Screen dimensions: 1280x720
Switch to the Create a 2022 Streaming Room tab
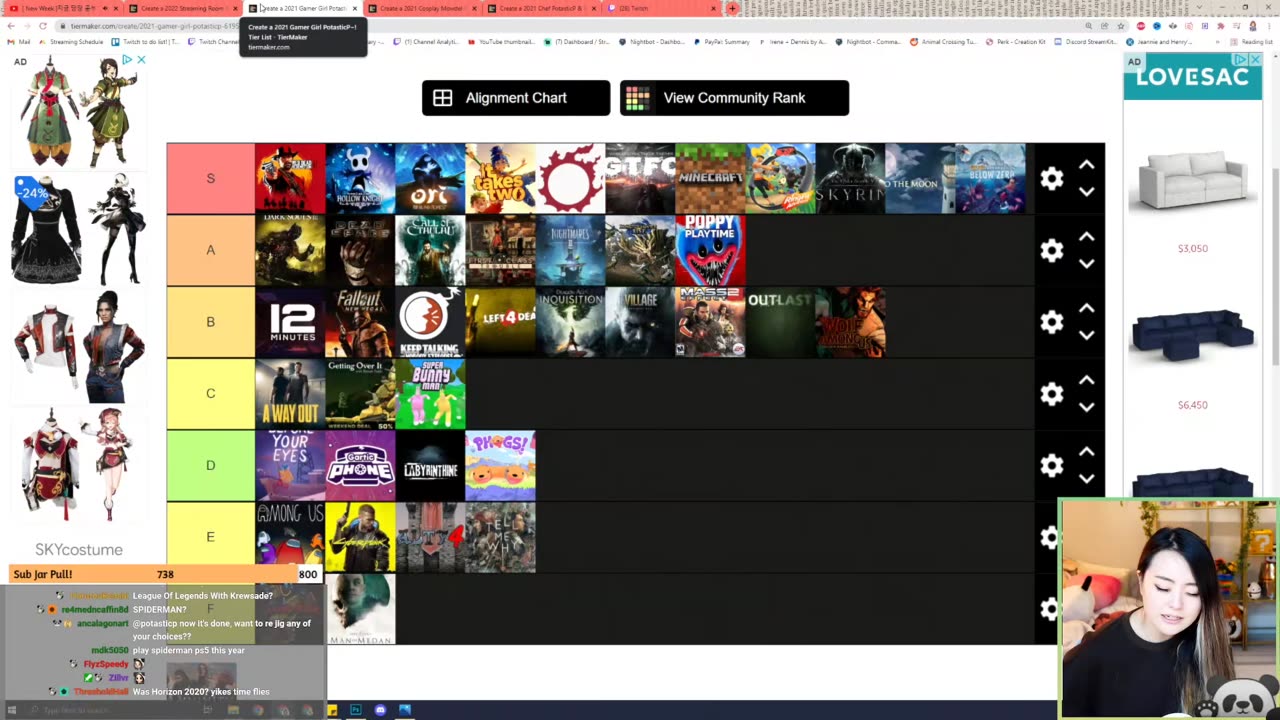182,8
